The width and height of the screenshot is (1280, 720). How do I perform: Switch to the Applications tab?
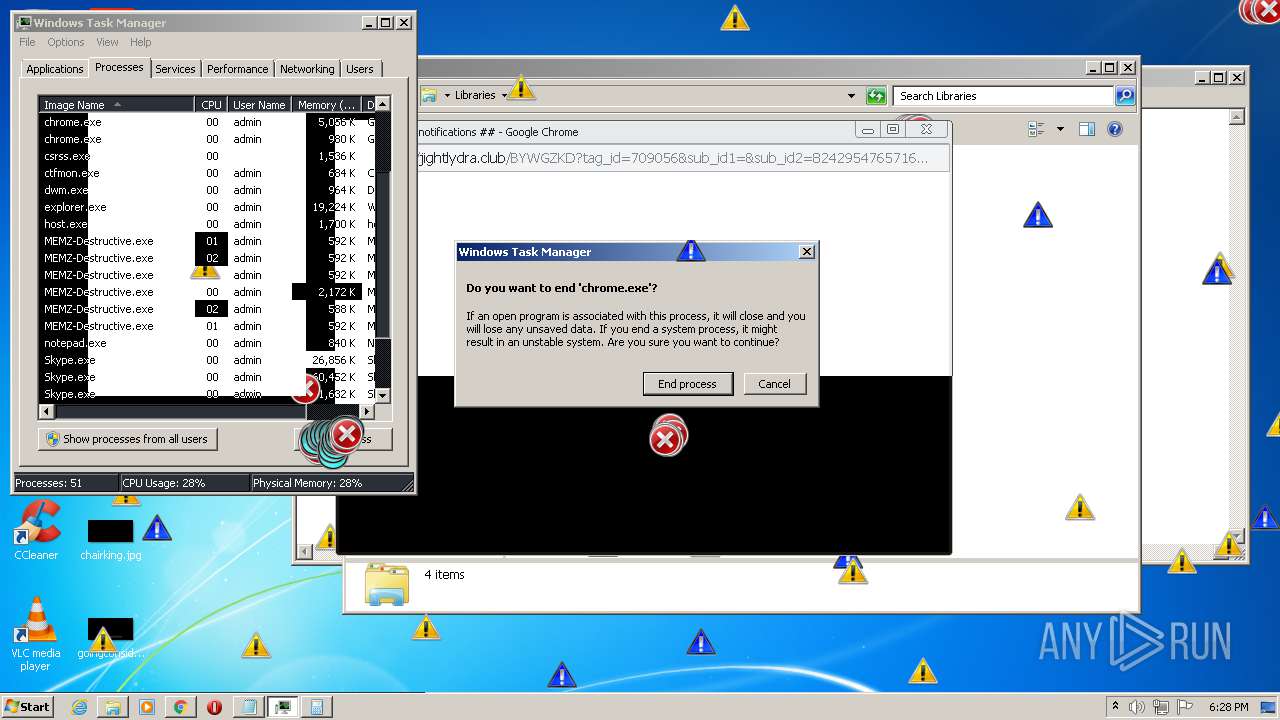pyautogui.click(x=54, y=69)
